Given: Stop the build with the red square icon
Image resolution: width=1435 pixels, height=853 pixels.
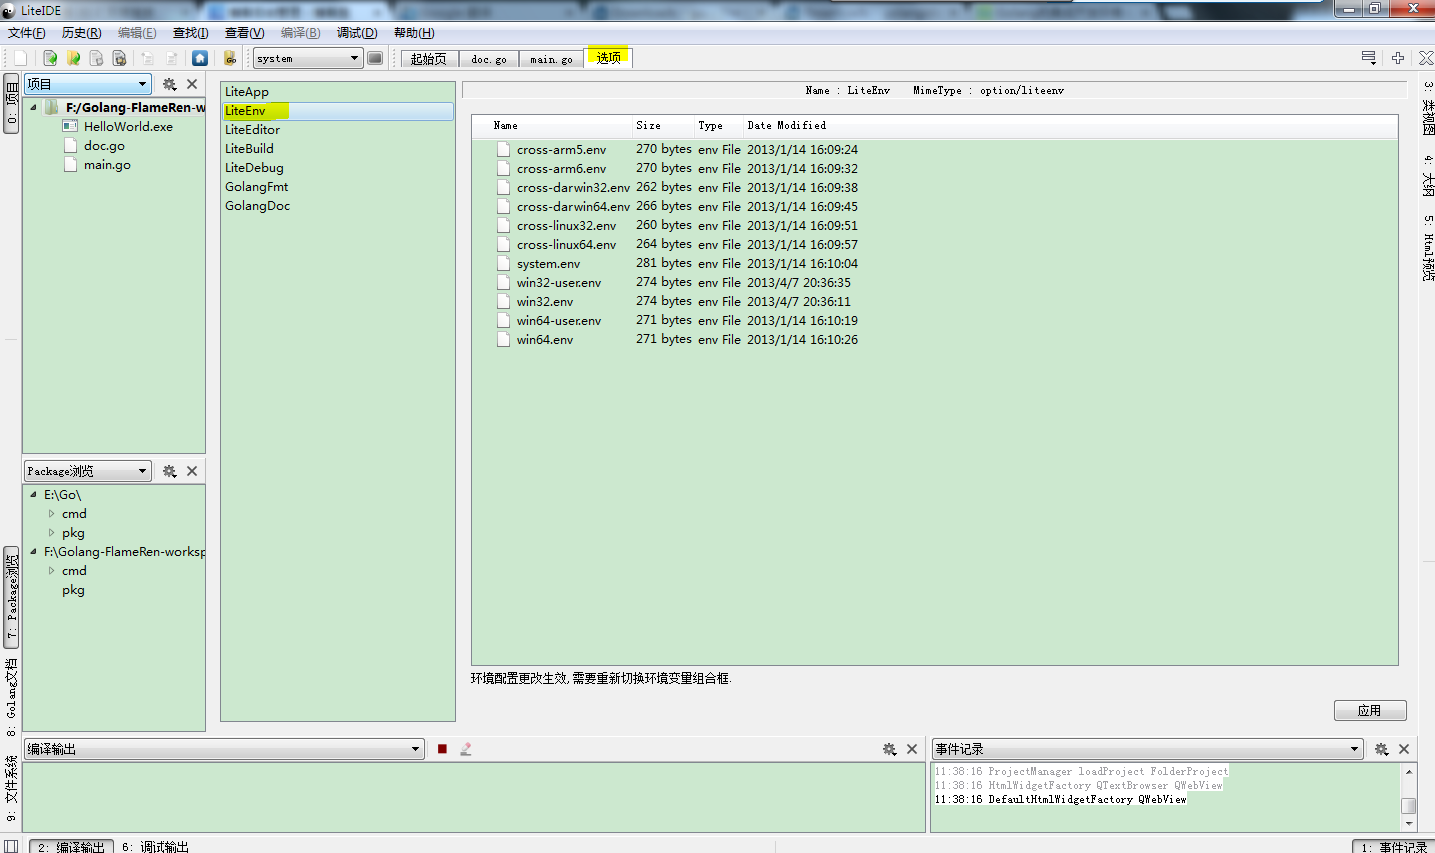Looking at the screenshot, I should pyautogui.click(x=442, y=749).
